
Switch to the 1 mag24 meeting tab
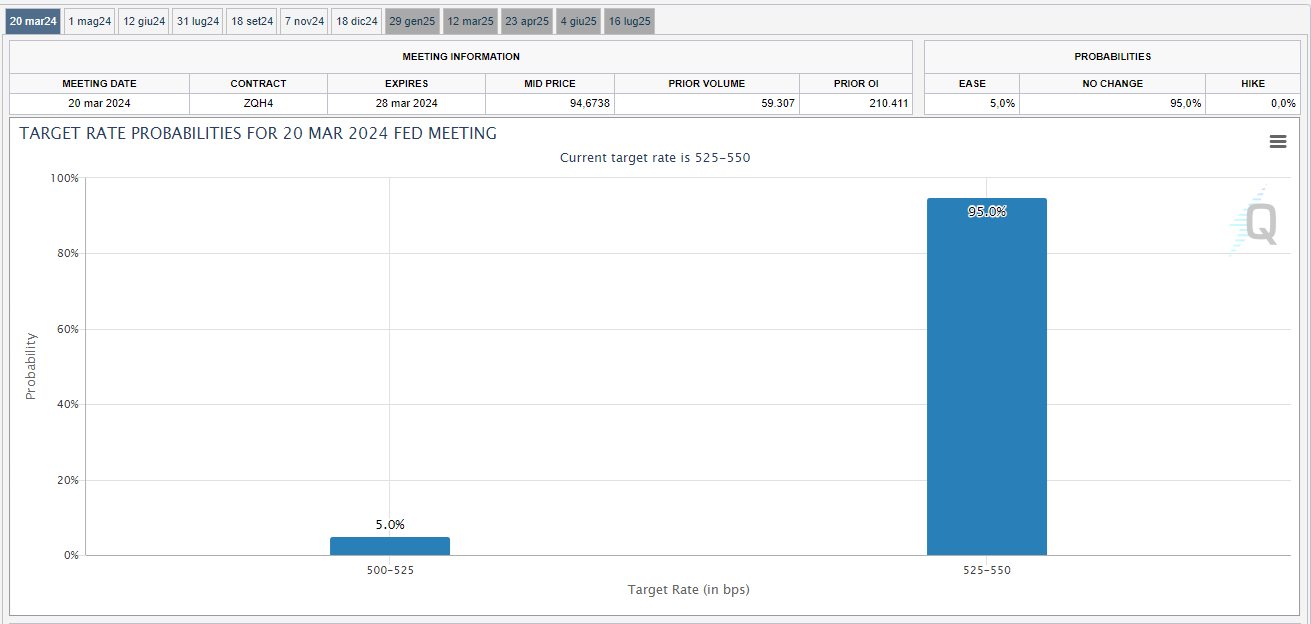pos(90,21)
